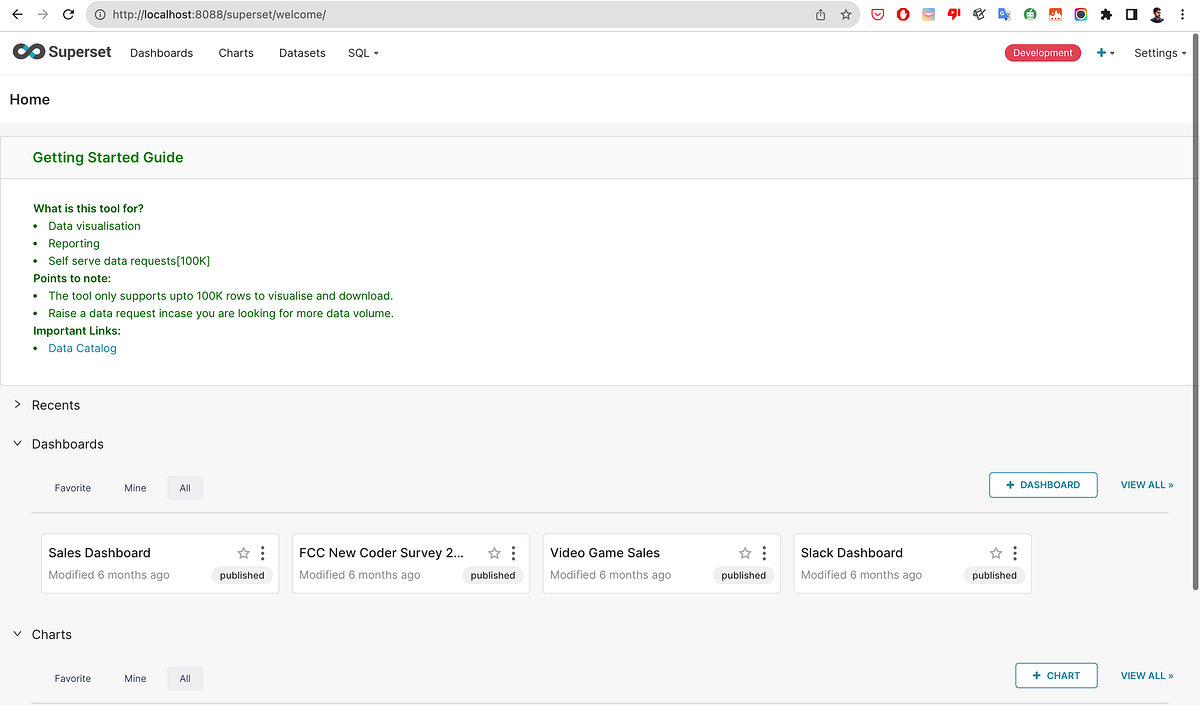Viewport: 1200px width, 705px height.
Task: Click the DASHBOARD creation button
Action: 1043,485
